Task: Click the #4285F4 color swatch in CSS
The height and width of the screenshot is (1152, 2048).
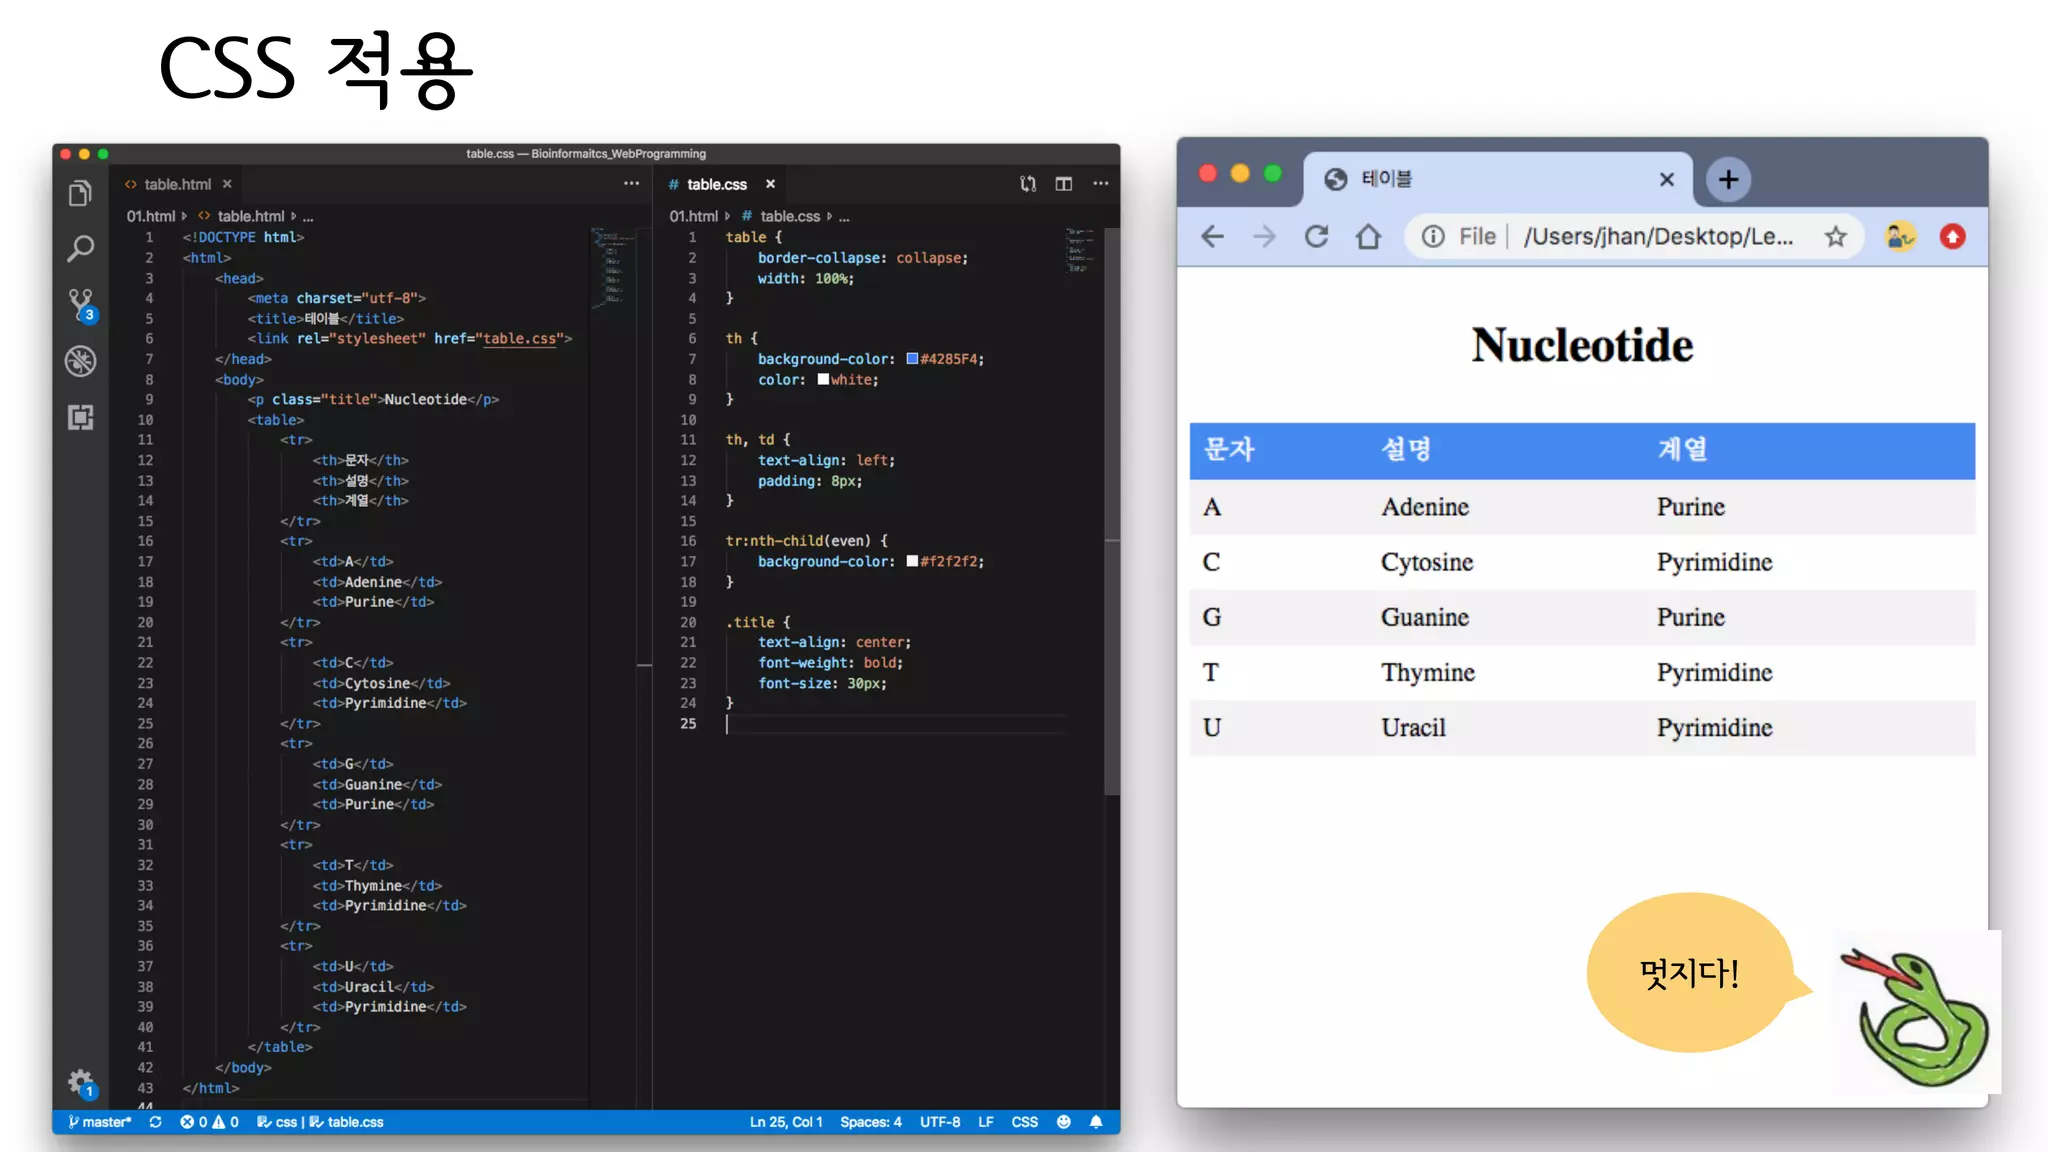Action: [x=912, y=359]
